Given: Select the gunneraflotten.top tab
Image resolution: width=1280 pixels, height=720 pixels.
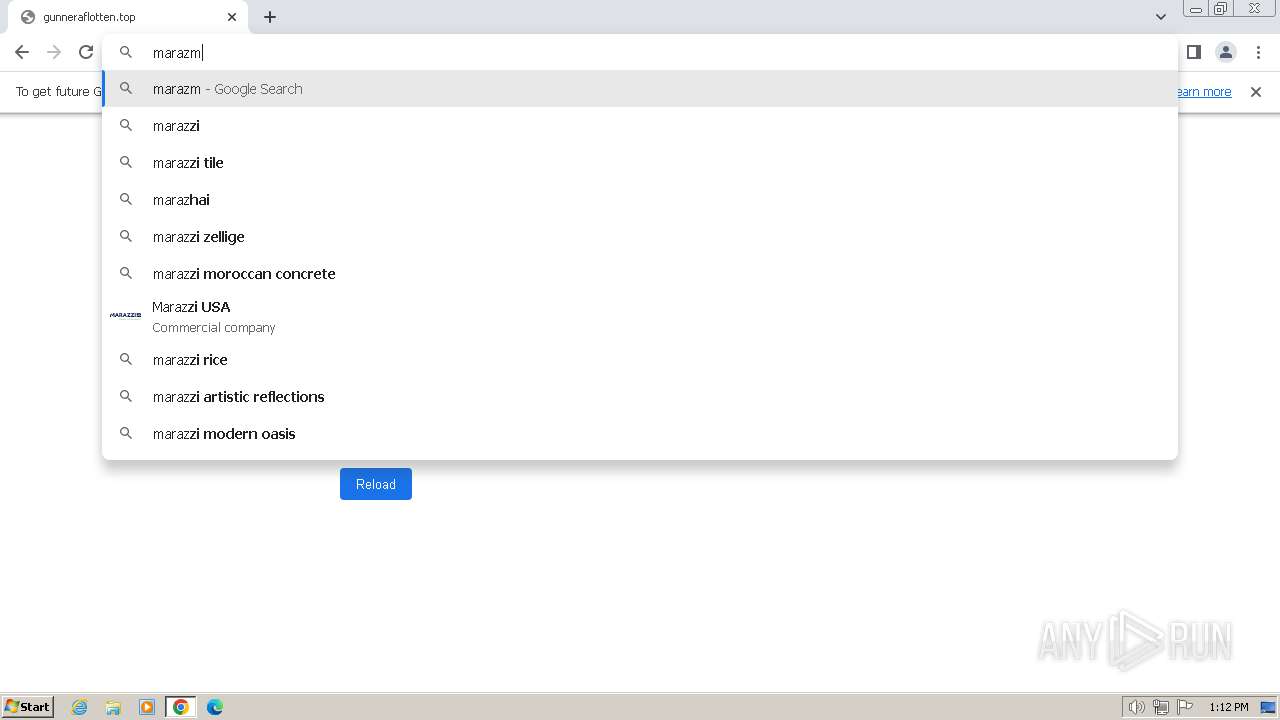Looking at the screenshot, I should [128, 17].
